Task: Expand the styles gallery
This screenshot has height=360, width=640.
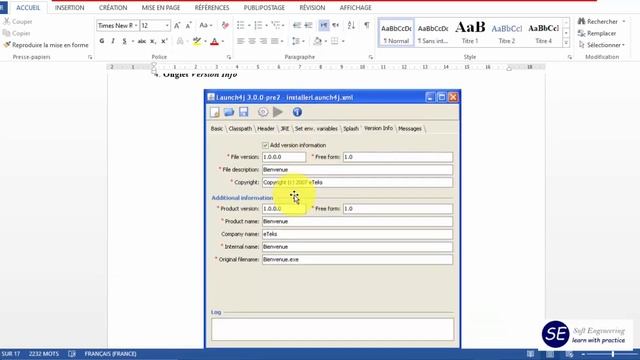Action: pos(566,42)
